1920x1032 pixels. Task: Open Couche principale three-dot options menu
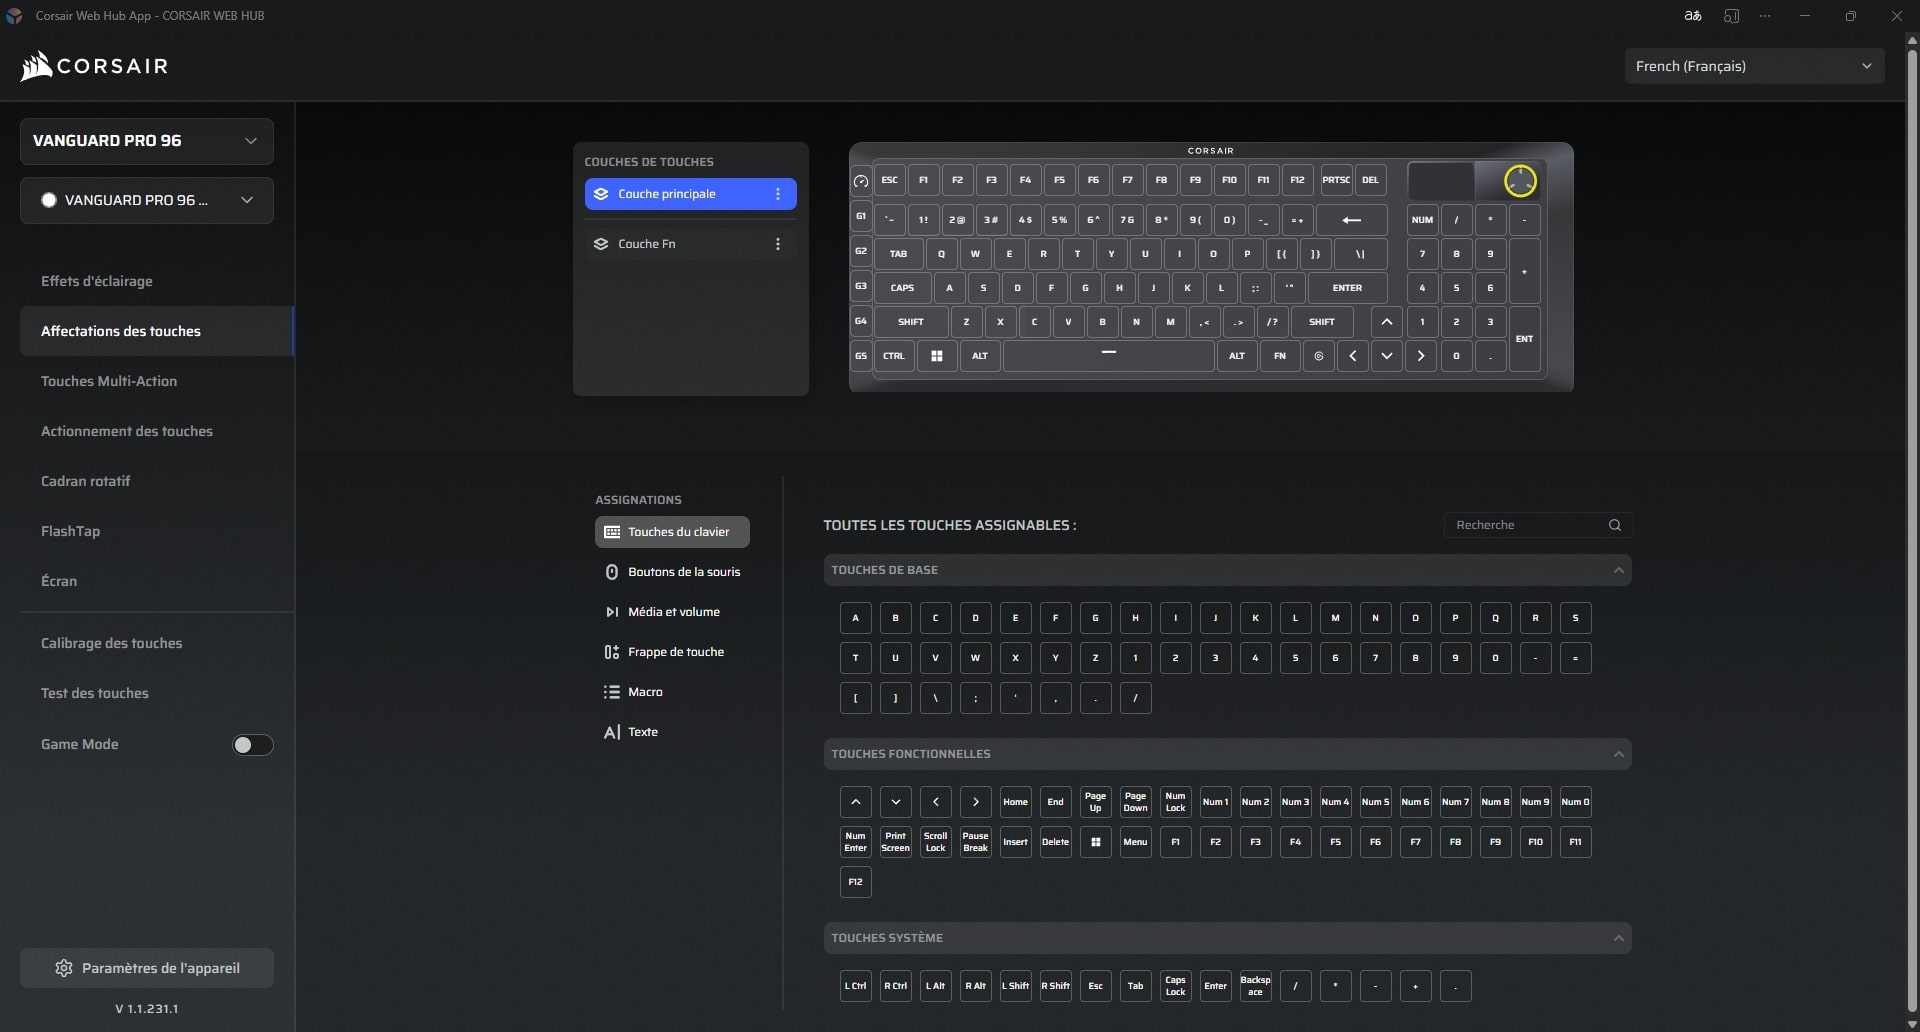[778, 194]
